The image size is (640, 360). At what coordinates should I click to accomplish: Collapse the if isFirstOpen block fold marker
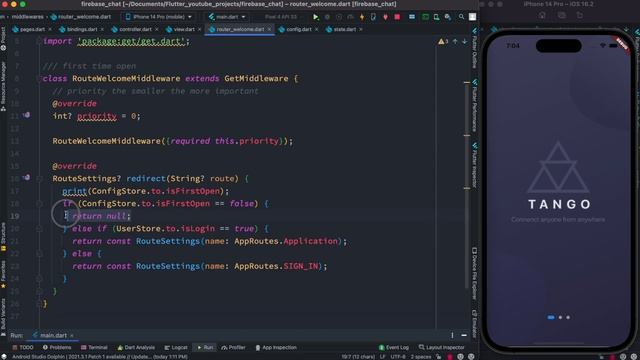(x=39, y=203)
